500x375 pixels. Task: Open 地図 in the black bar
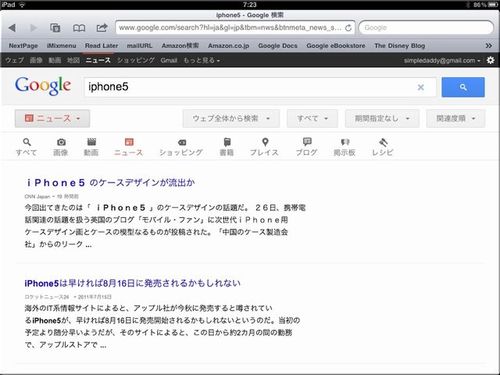[x=73, y=60]
